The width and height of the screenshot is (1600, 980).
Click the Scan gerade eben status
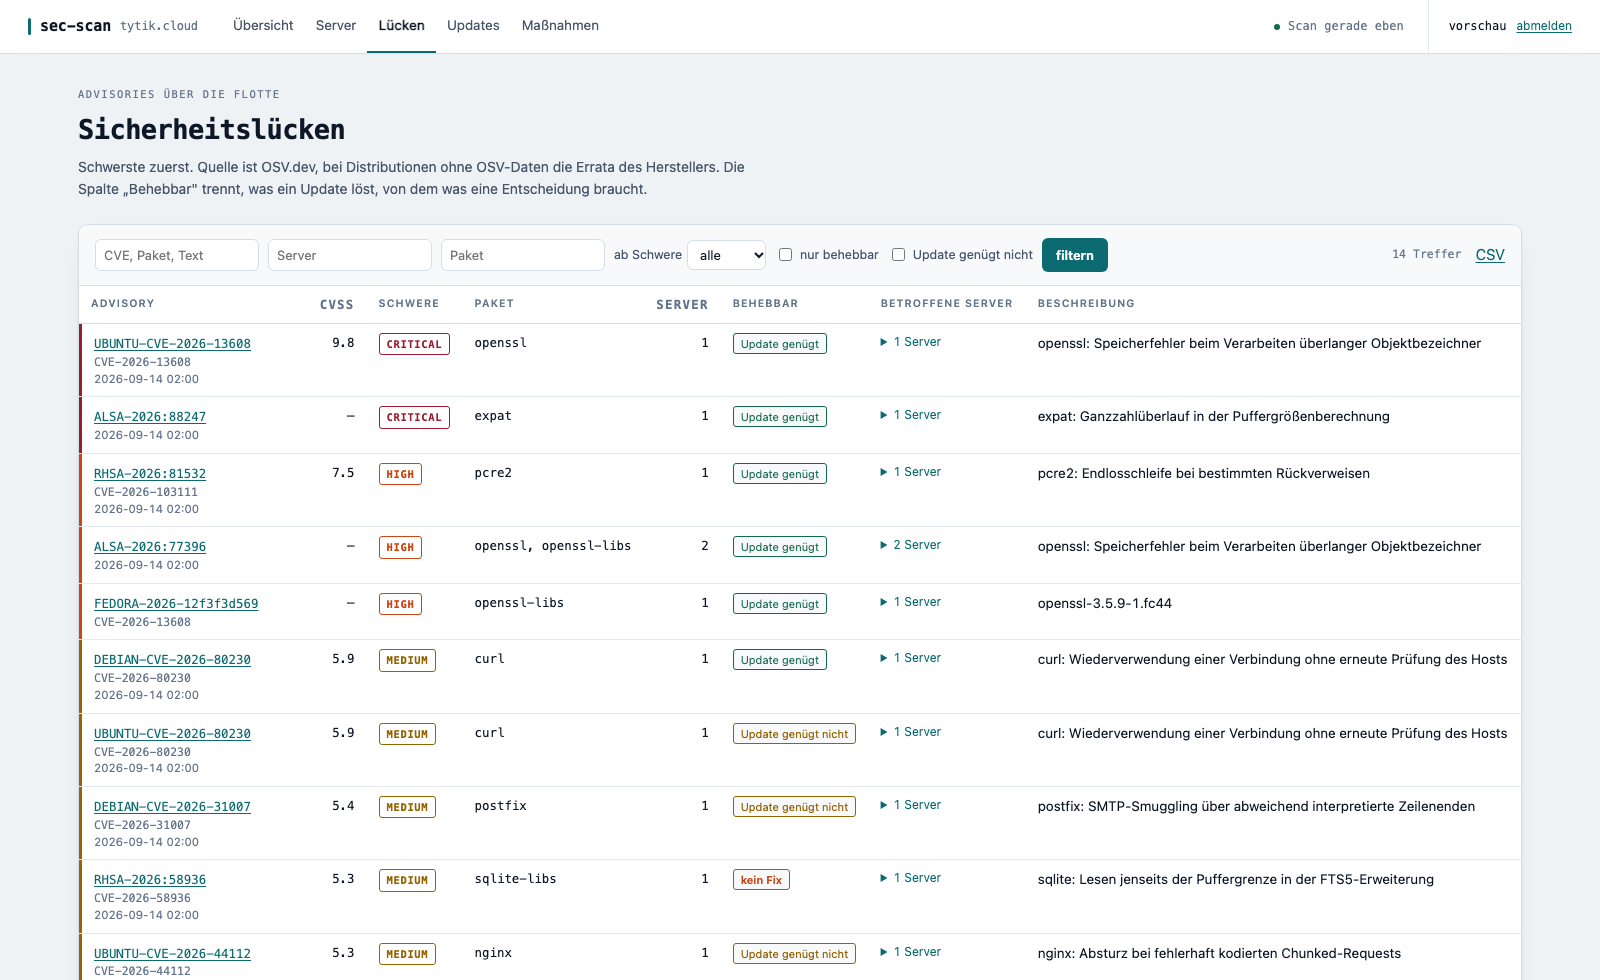[1338, 26]
